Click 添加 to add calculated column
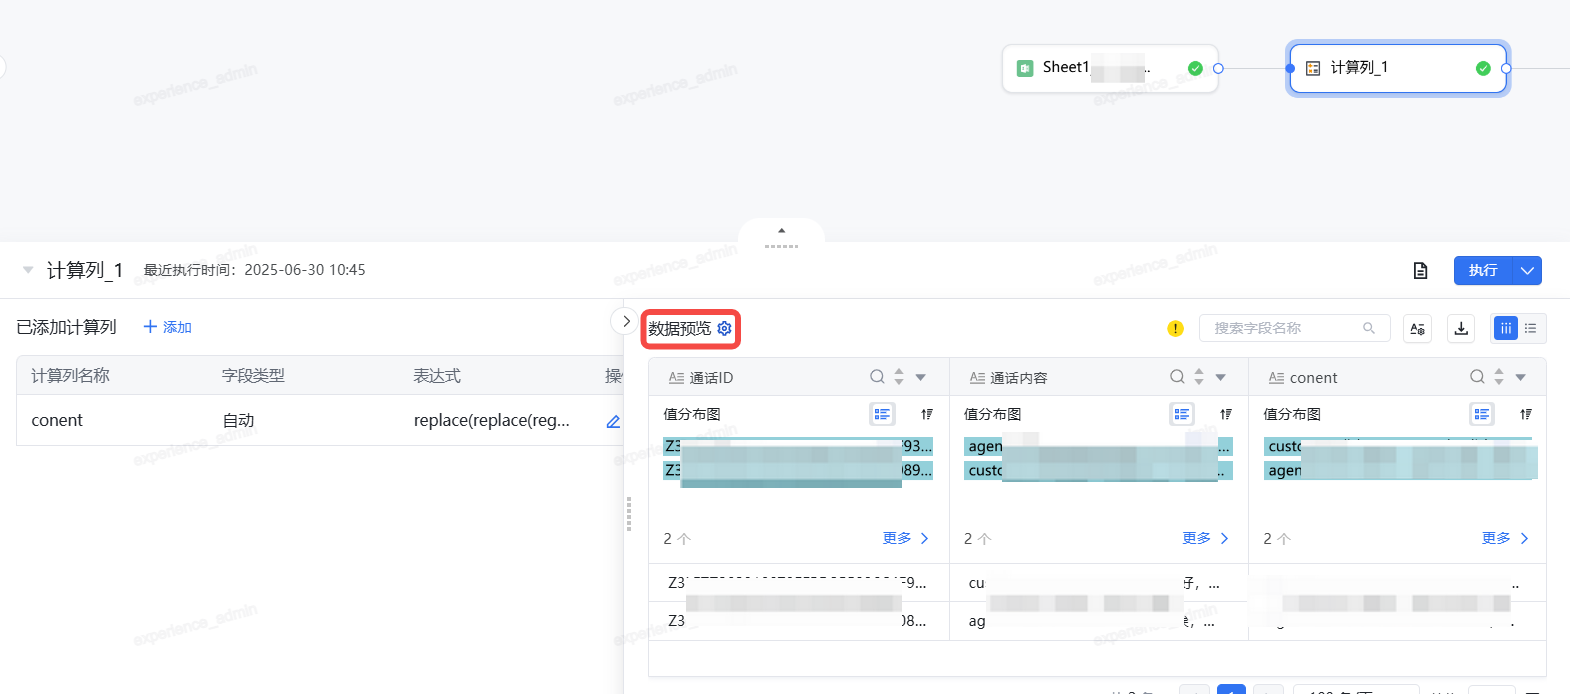 [x=167, y=327]
